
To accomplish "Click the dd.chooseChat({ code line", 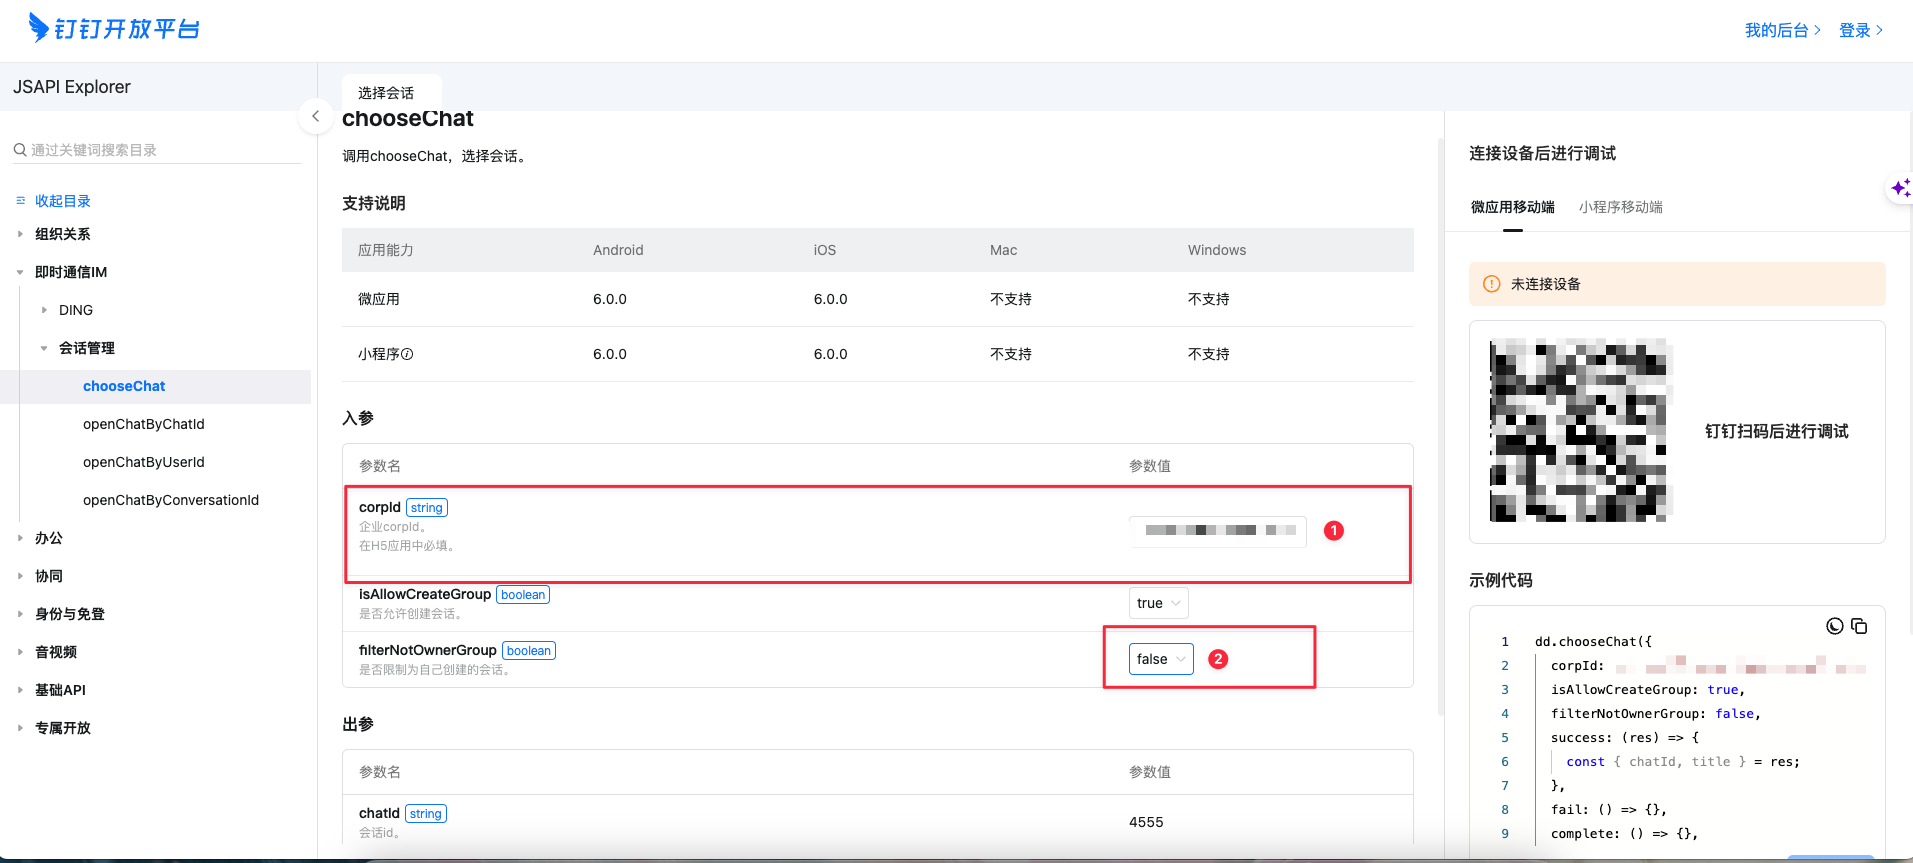I will click(x=1593, y=642).
